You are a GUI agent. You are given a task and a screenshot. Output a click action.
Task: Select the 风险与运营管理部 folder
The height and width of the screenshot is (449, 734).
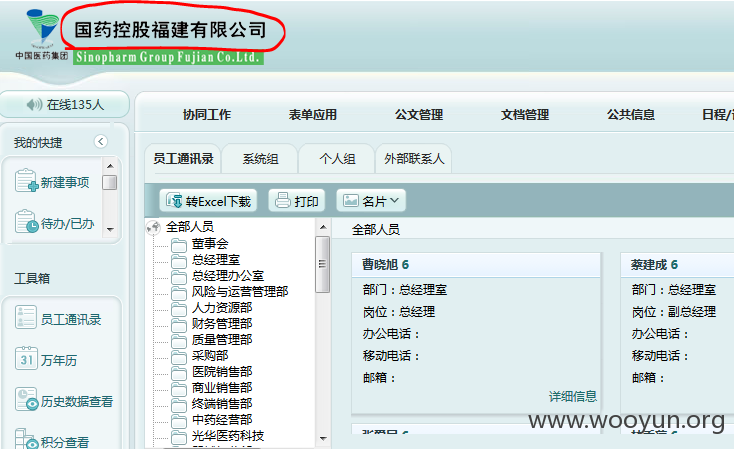240,292
